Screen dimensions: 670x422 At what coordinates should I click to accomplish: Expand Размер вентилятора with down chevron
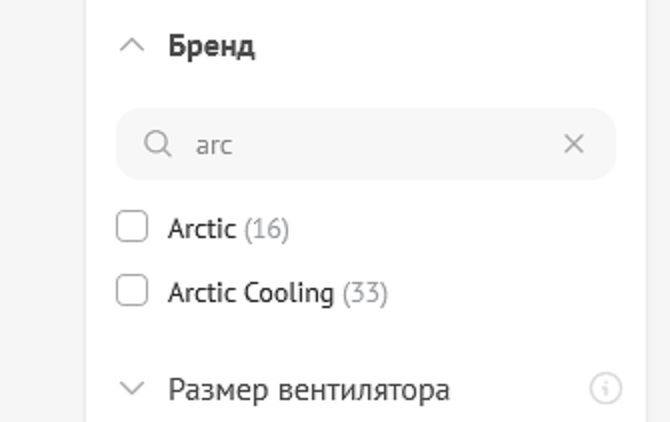coord(132,388)
